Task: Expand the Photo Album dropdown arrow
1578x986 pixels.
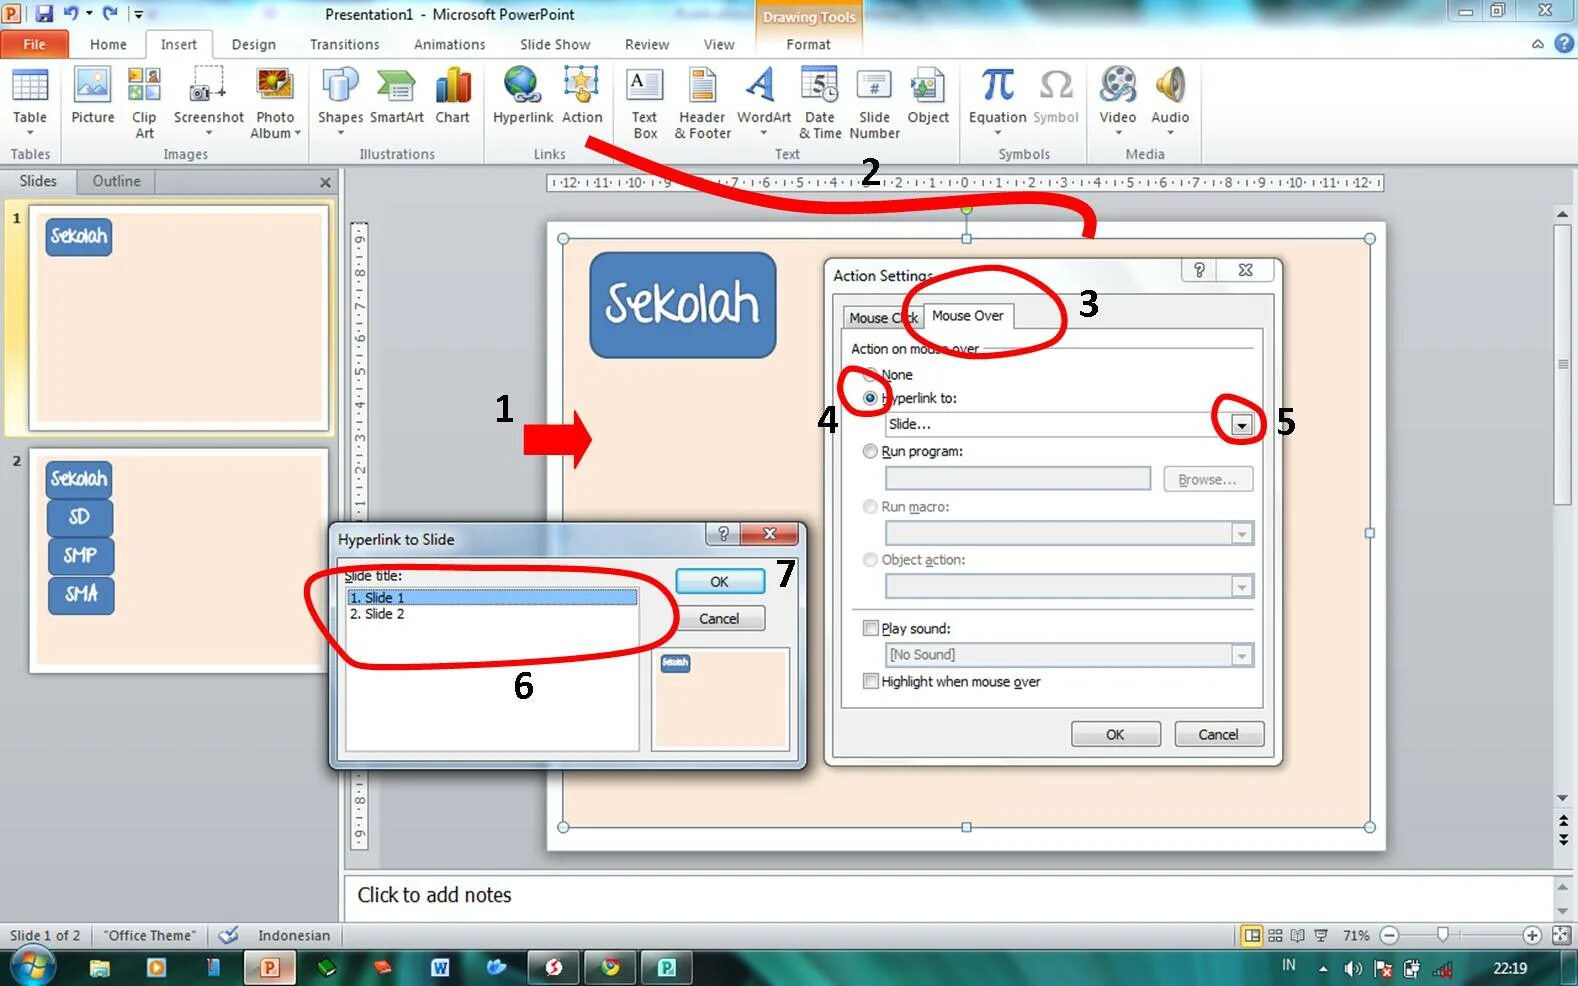Action: click(297, 133)
